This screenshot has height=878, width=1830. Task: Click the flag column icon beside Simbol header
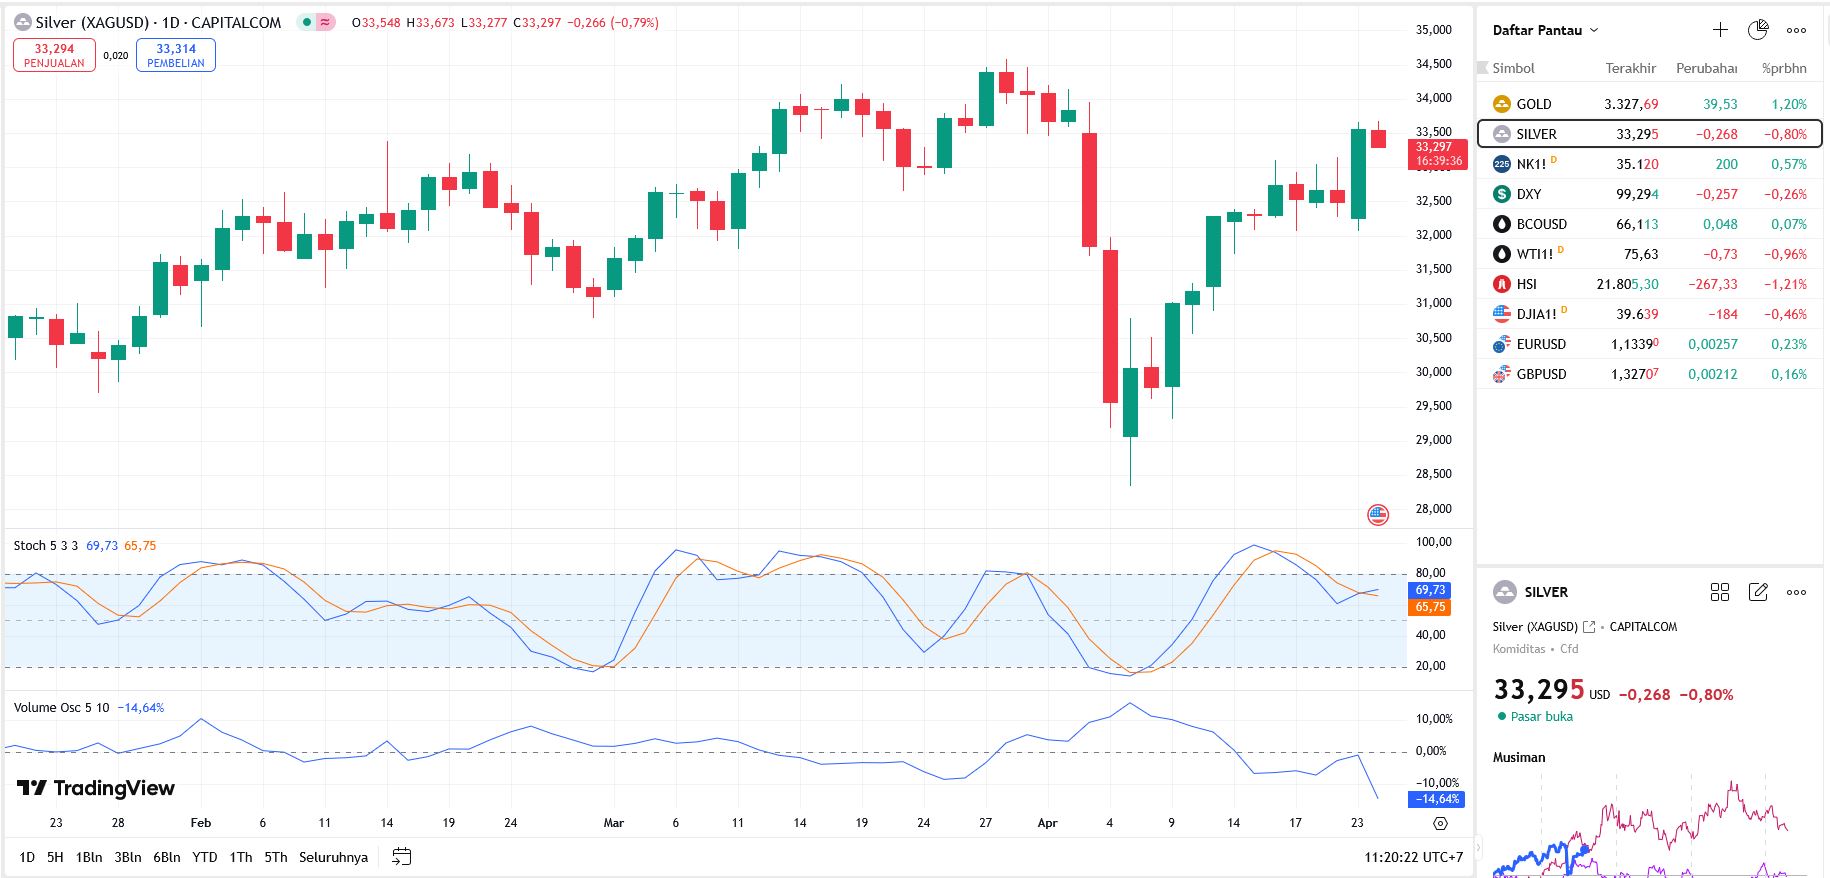pos(1482,68)
